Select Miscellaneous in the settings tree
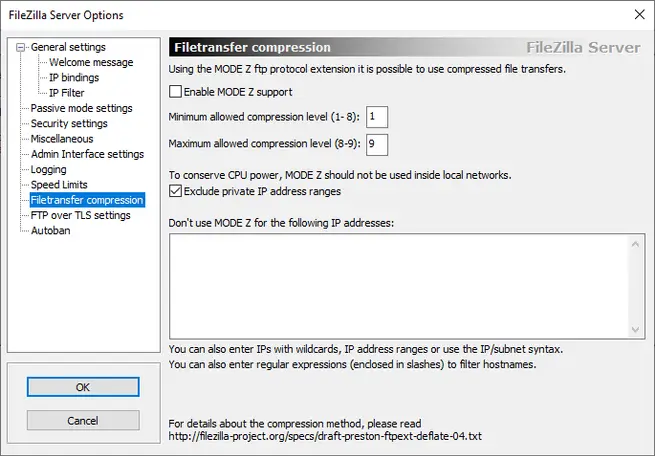Image resolution: width=655 pixels, height=456 pixels. 62,139
